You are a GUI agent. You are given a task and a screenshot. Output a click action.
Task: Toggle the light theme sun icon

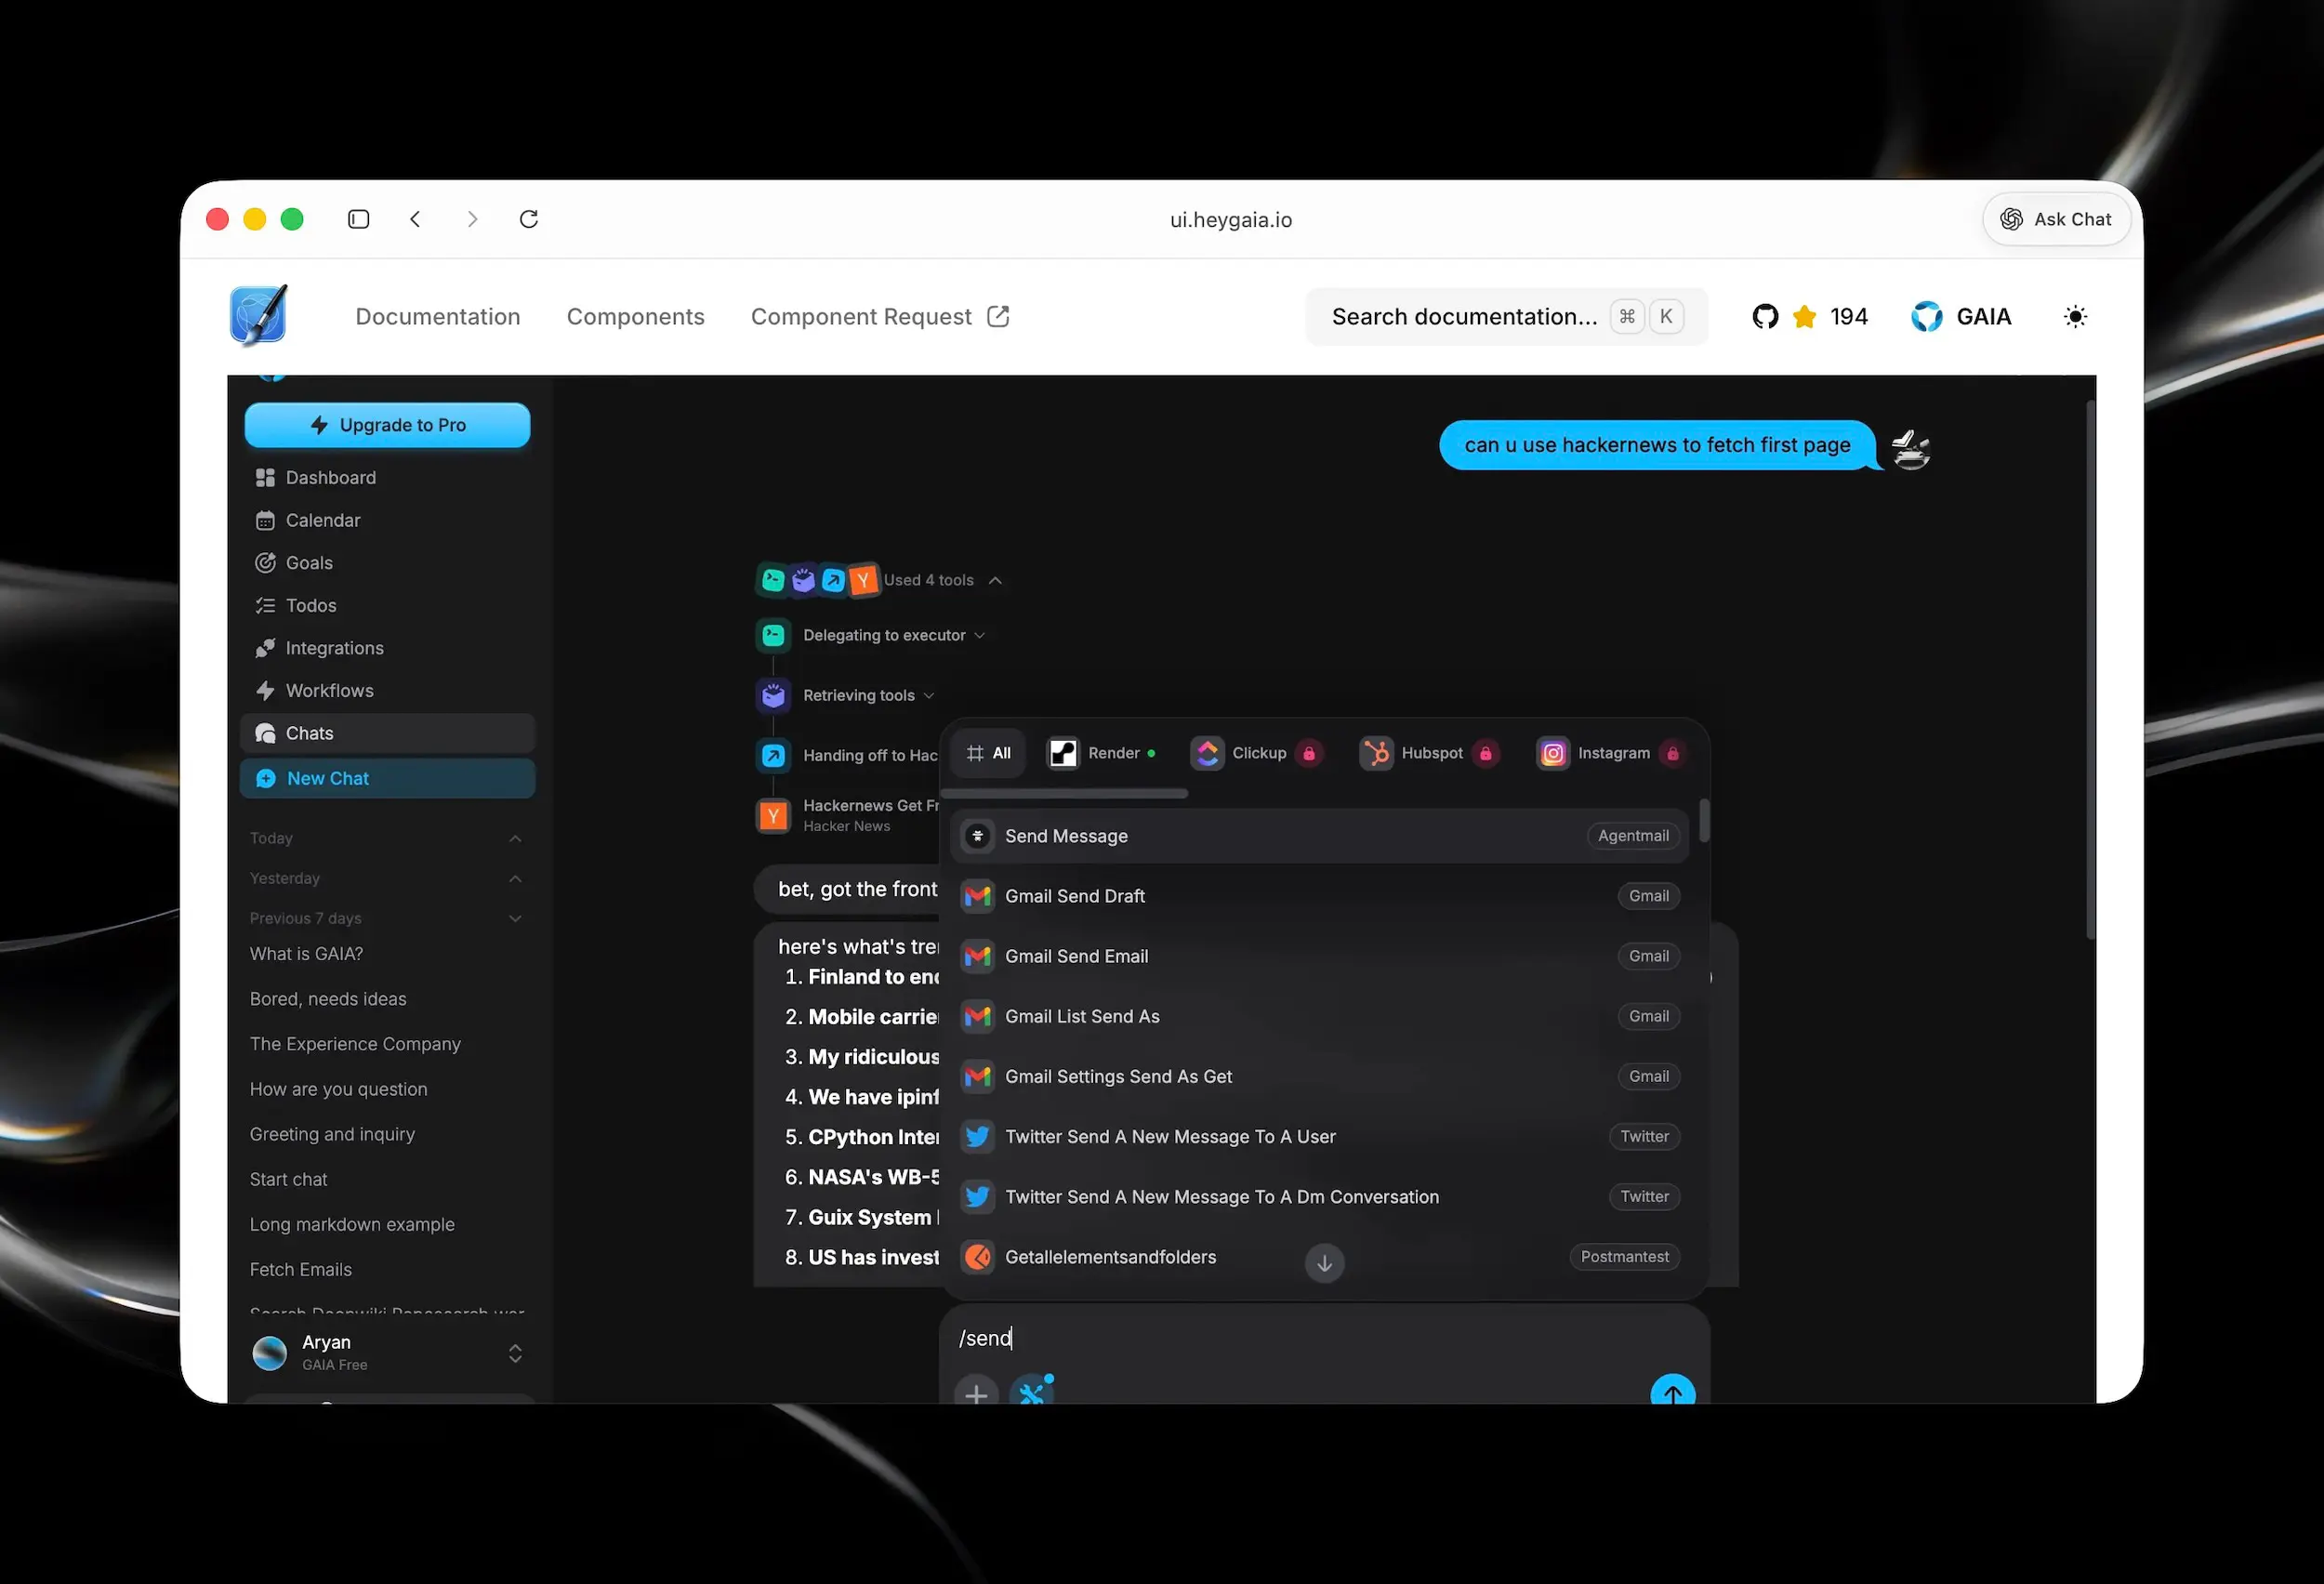click(2075, 317)
